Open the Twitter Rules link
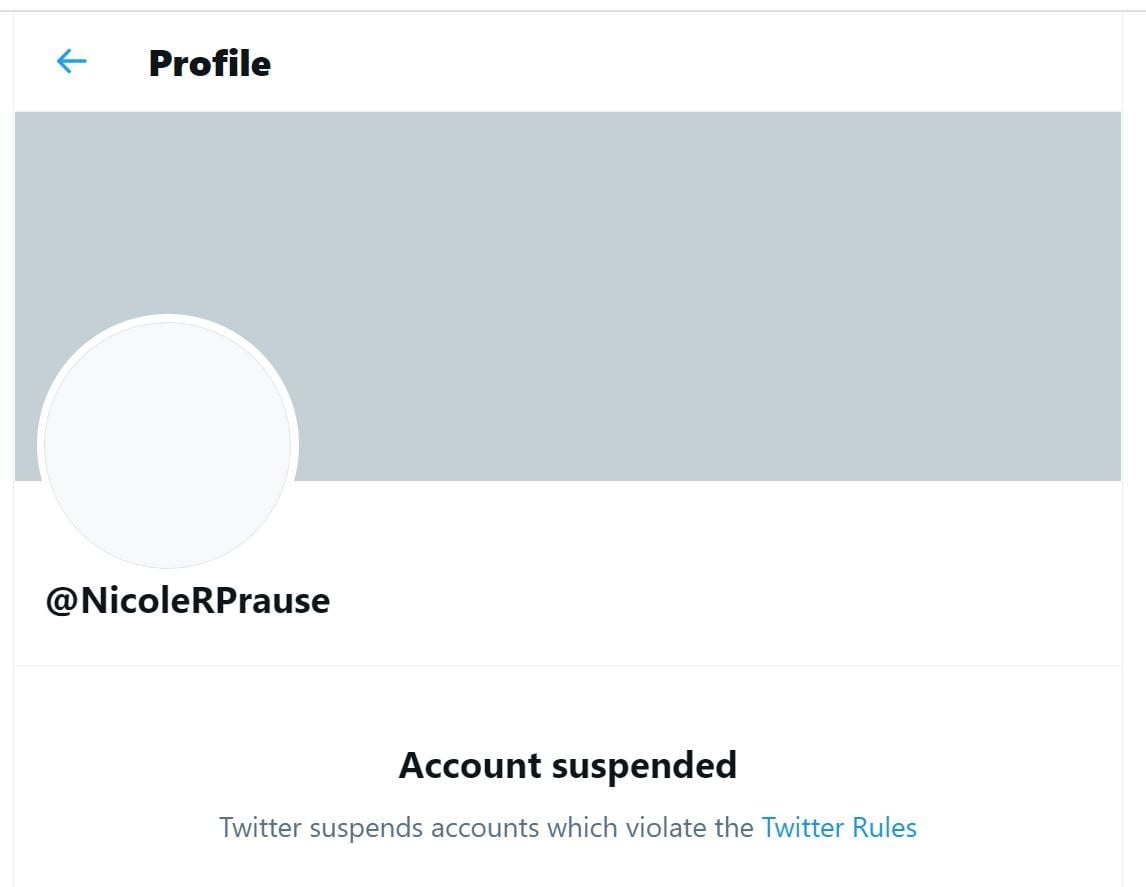The height and width of the screenshot is (887, 1146). 838,828
